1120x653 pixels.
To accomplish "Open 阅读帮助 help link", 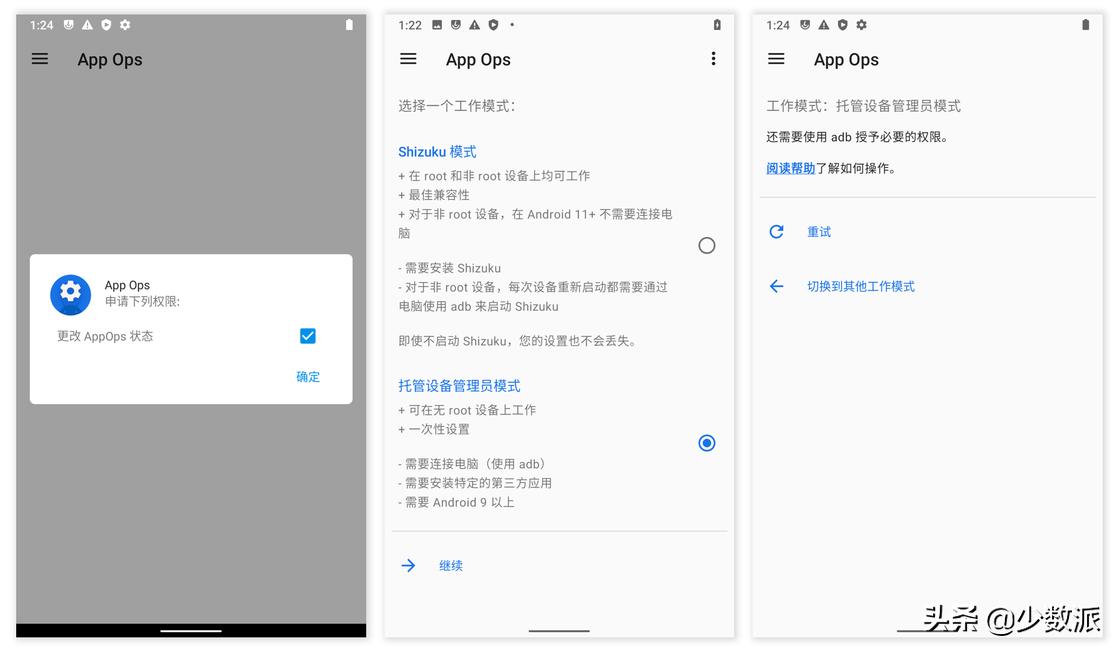I will (790, 169).
